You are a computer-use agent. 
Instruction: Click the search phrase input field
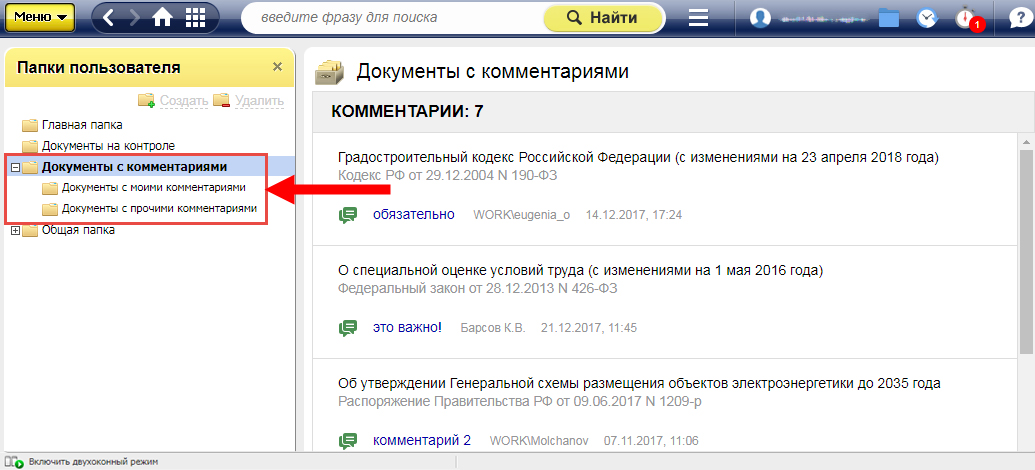tap(395, 18)
